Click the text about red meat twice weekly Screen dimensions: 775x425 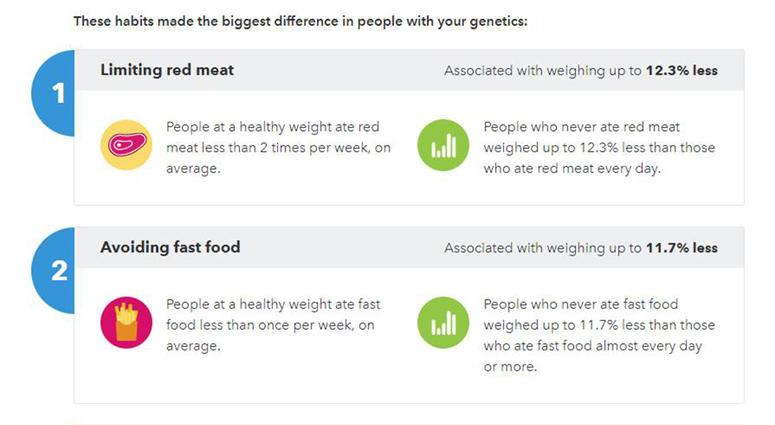point(278,147)
